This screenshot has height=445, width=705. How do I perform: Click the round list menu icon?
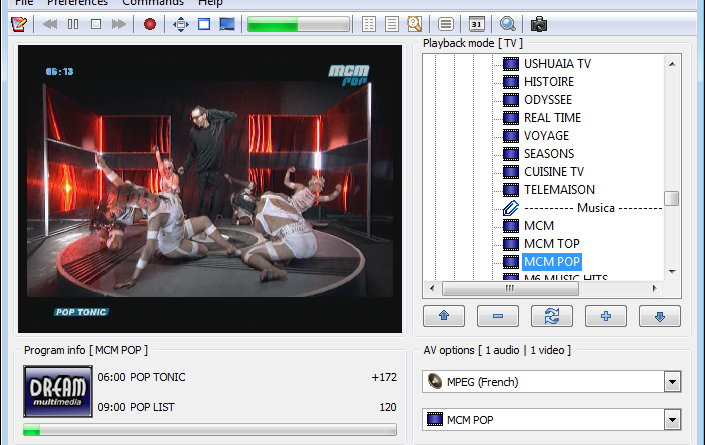click(446, 24)
